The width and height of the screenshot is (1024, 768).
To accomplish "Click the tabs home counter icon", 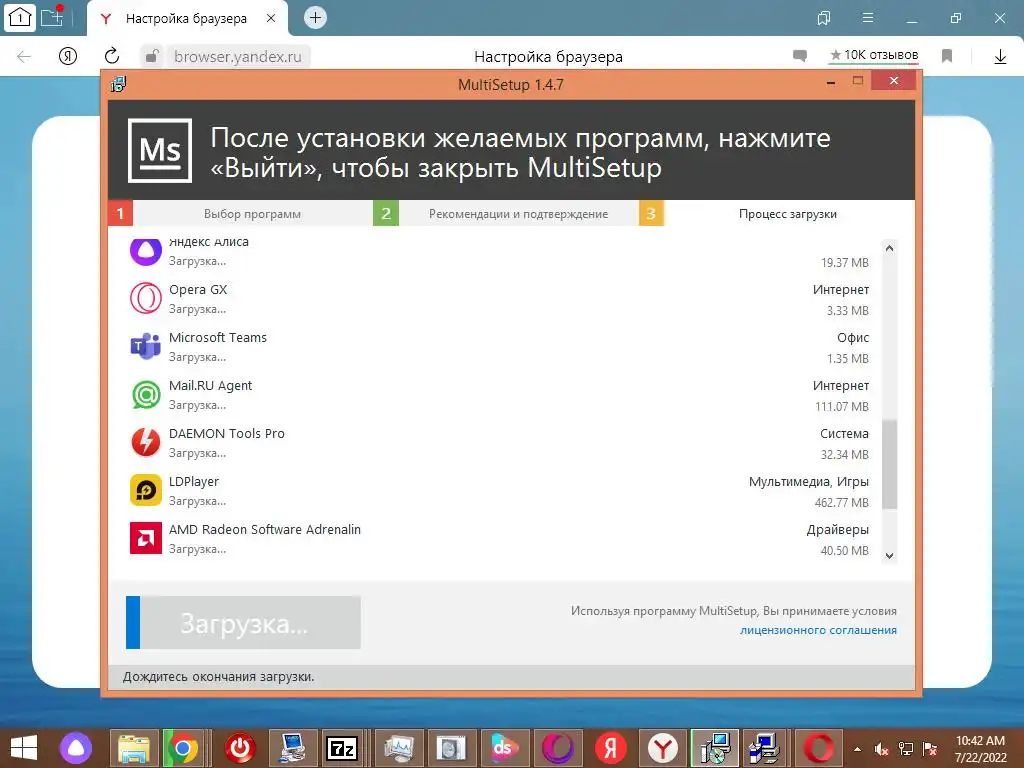I will (x=20, y=17).
